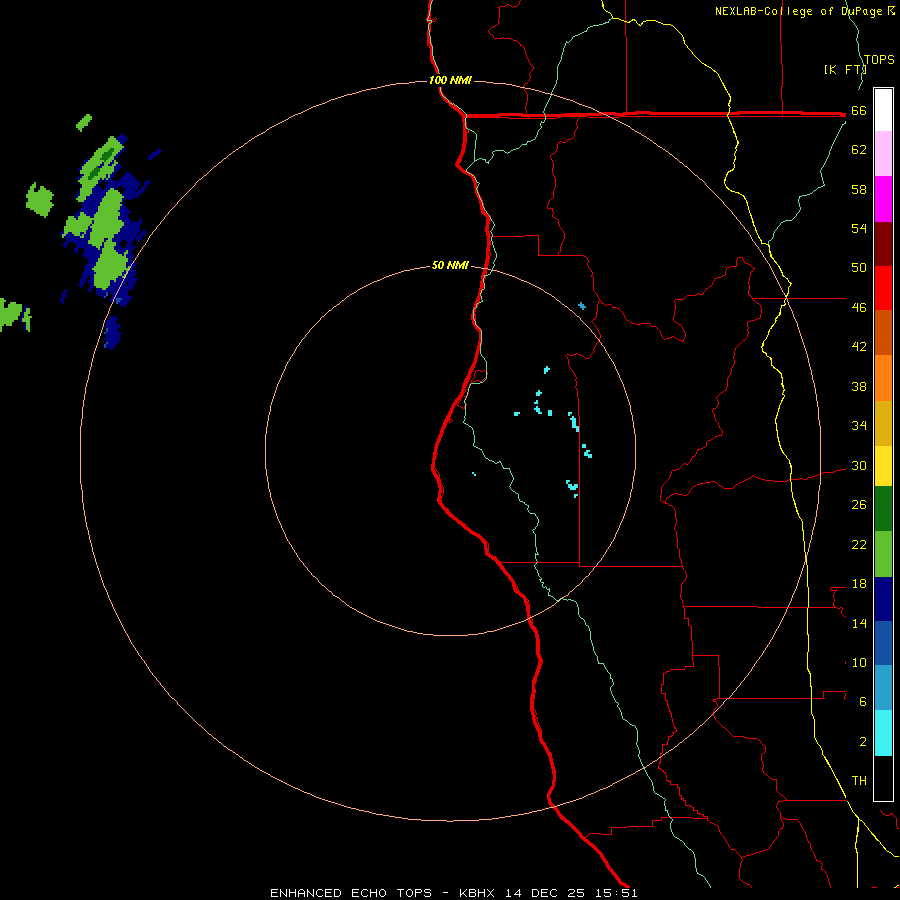
Task: Pick the light green legend swatch below 26
Action: [x=883, y=554]
